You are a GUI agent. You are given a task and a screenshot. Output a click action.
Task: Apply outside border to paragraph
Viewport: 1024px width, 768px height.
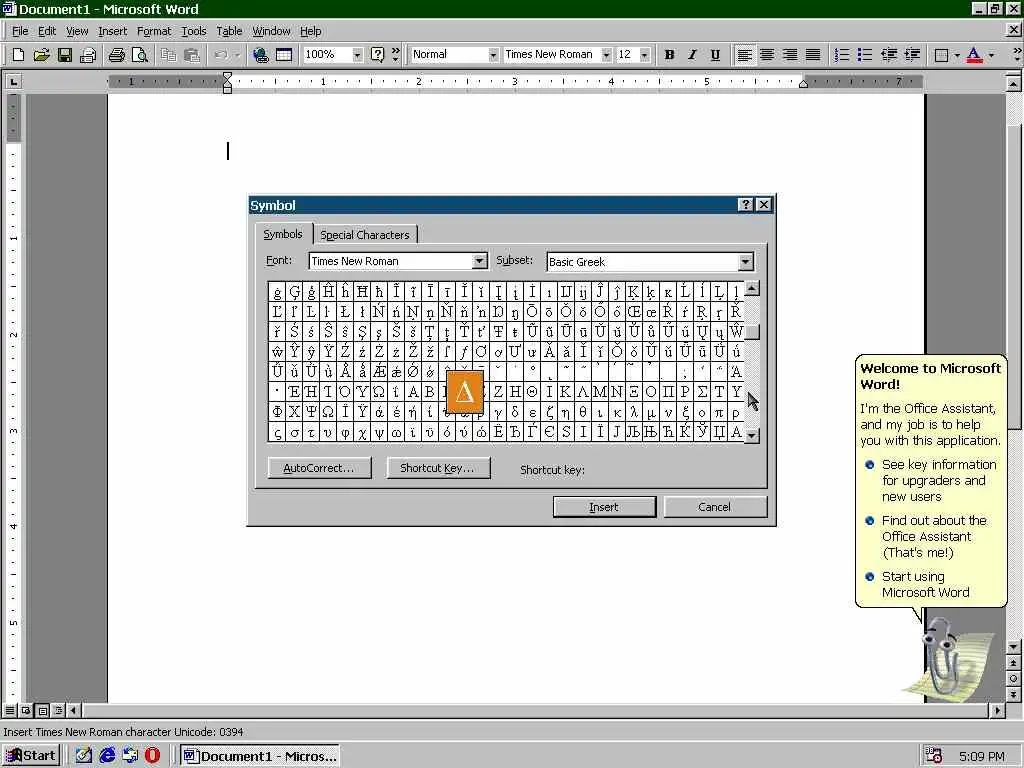pyautogui.click(x=941, y=55)
